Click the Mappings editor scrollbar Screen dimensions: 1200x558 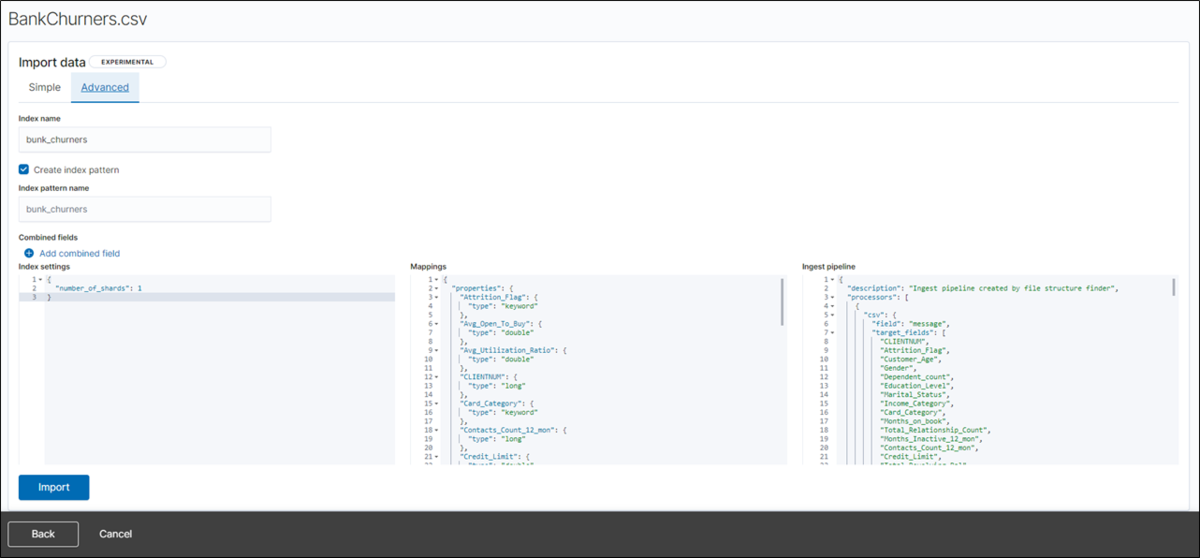782,302
